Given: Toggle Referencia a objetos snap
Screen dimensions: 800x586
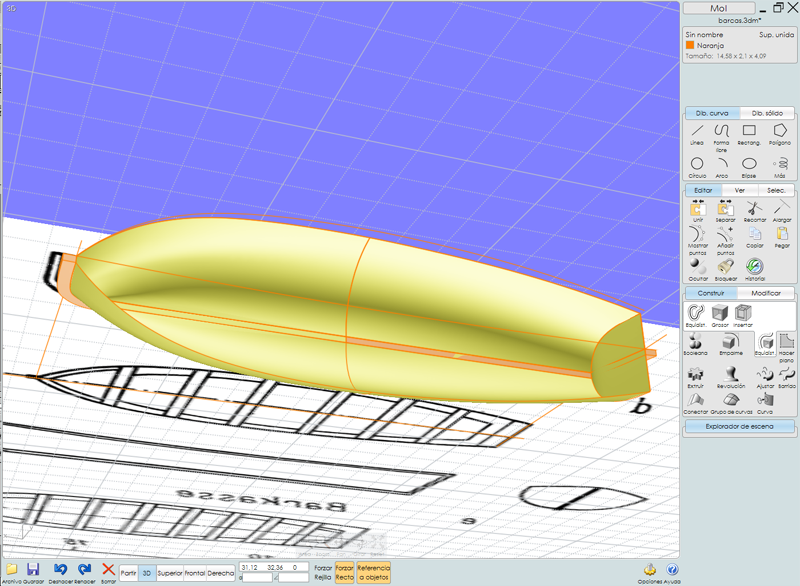Looking at the screenshot, I should (373, 572).
